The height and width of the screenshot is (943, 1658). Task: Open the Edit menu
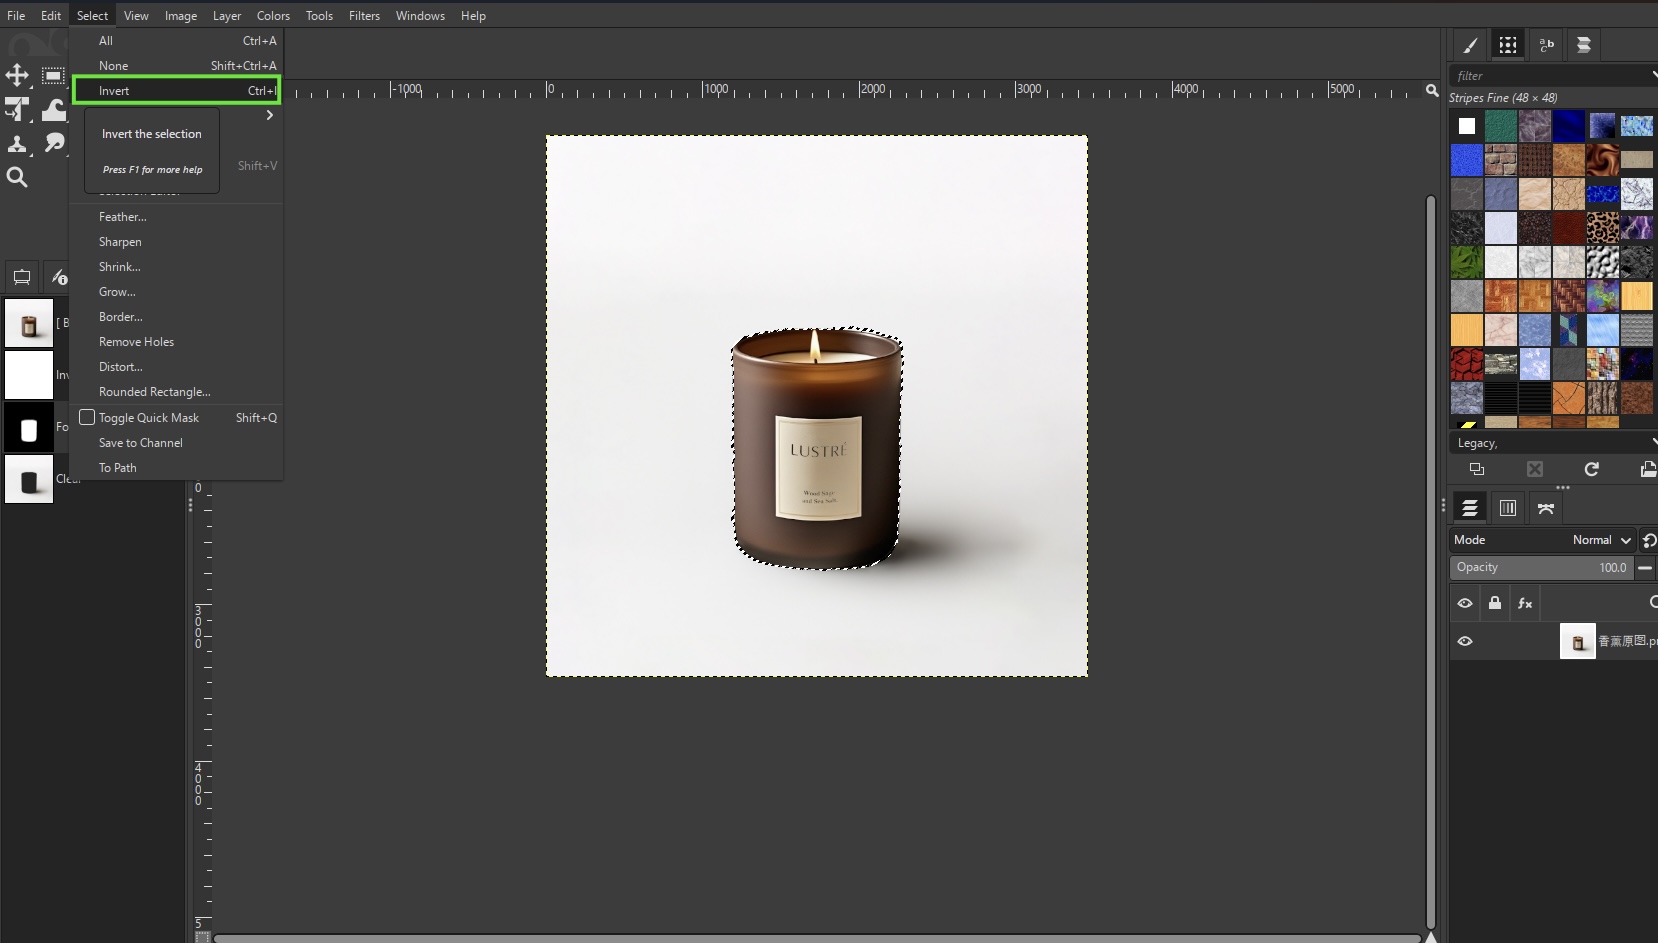(51, 15)
